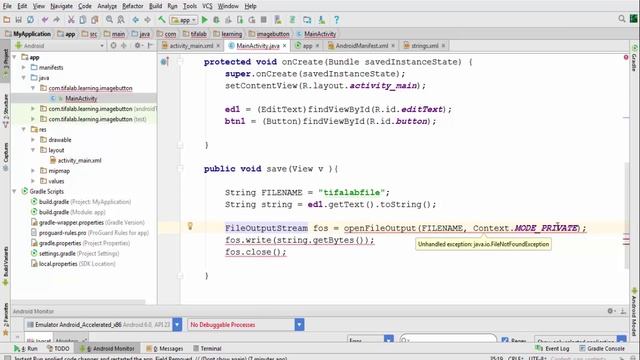The height and width of the screenshot is (360, 640).
Task: Open the VCS menu
Action: (x=207, y=6)
